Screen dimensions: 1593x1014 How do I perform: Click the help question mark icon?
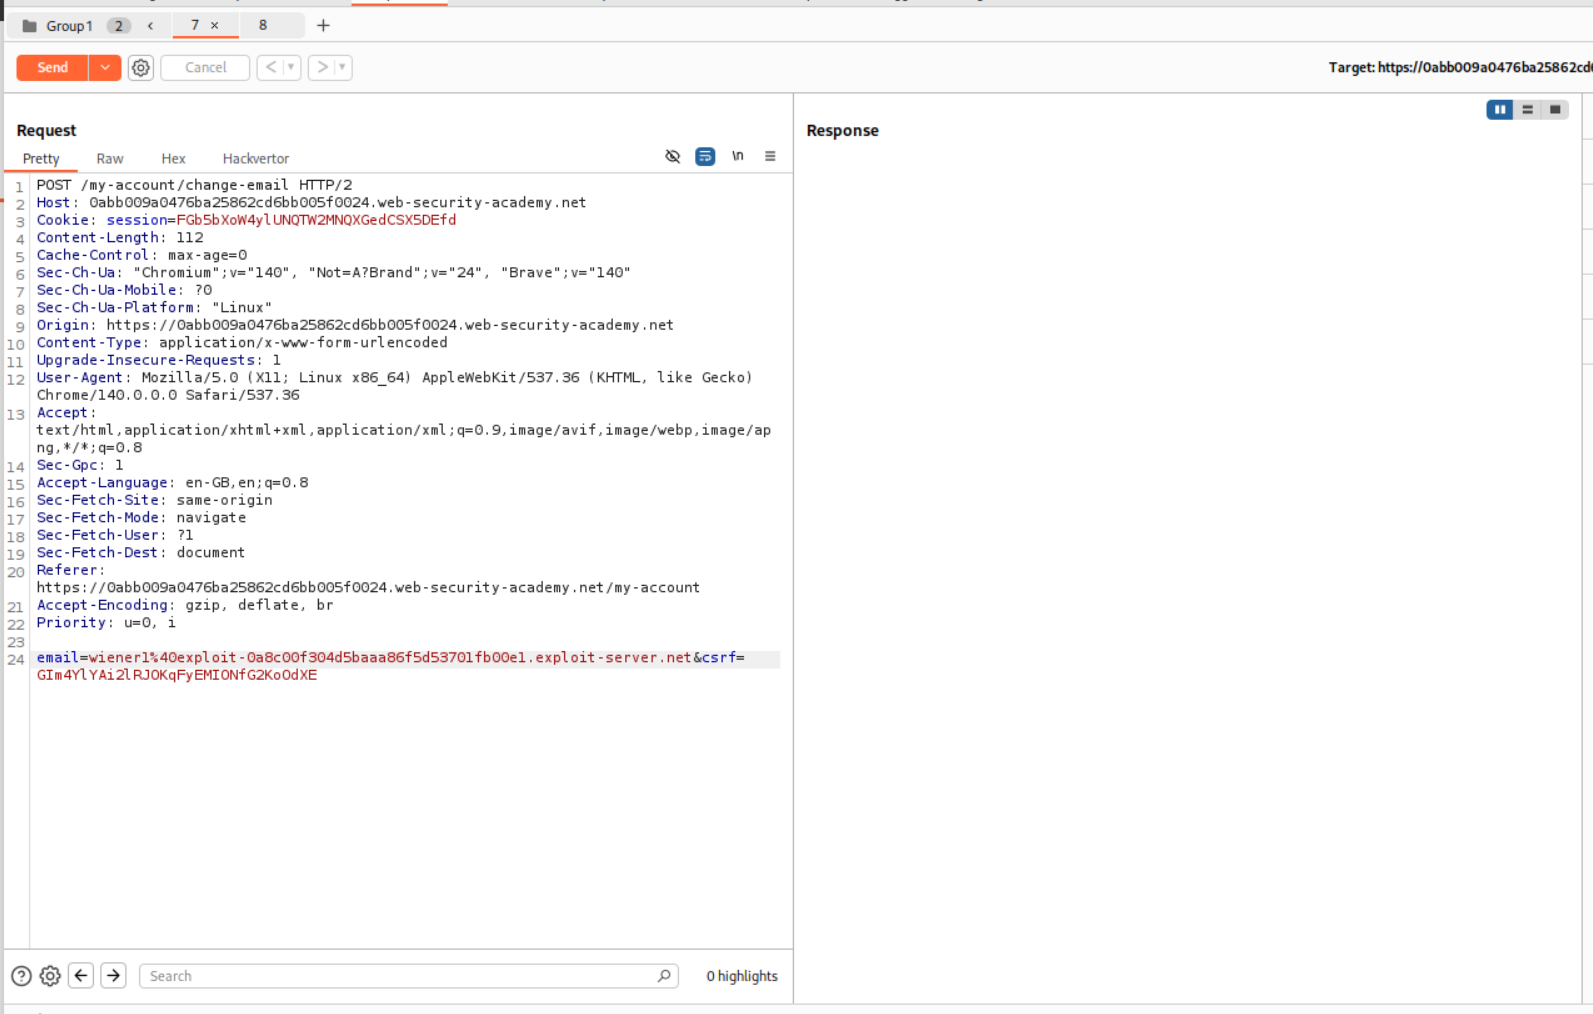[x=21, y=976]
